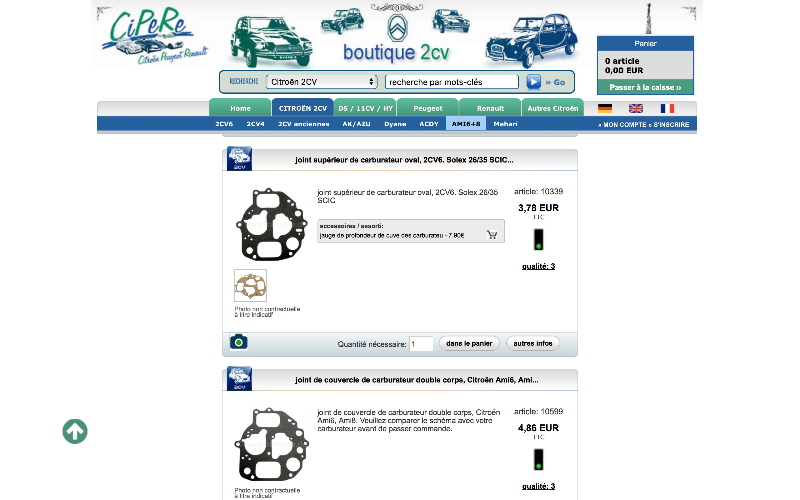The width and height of the screenshot is (800, 500).
Task: Click the keyword search input field
Action: click(x=452, y=82)
